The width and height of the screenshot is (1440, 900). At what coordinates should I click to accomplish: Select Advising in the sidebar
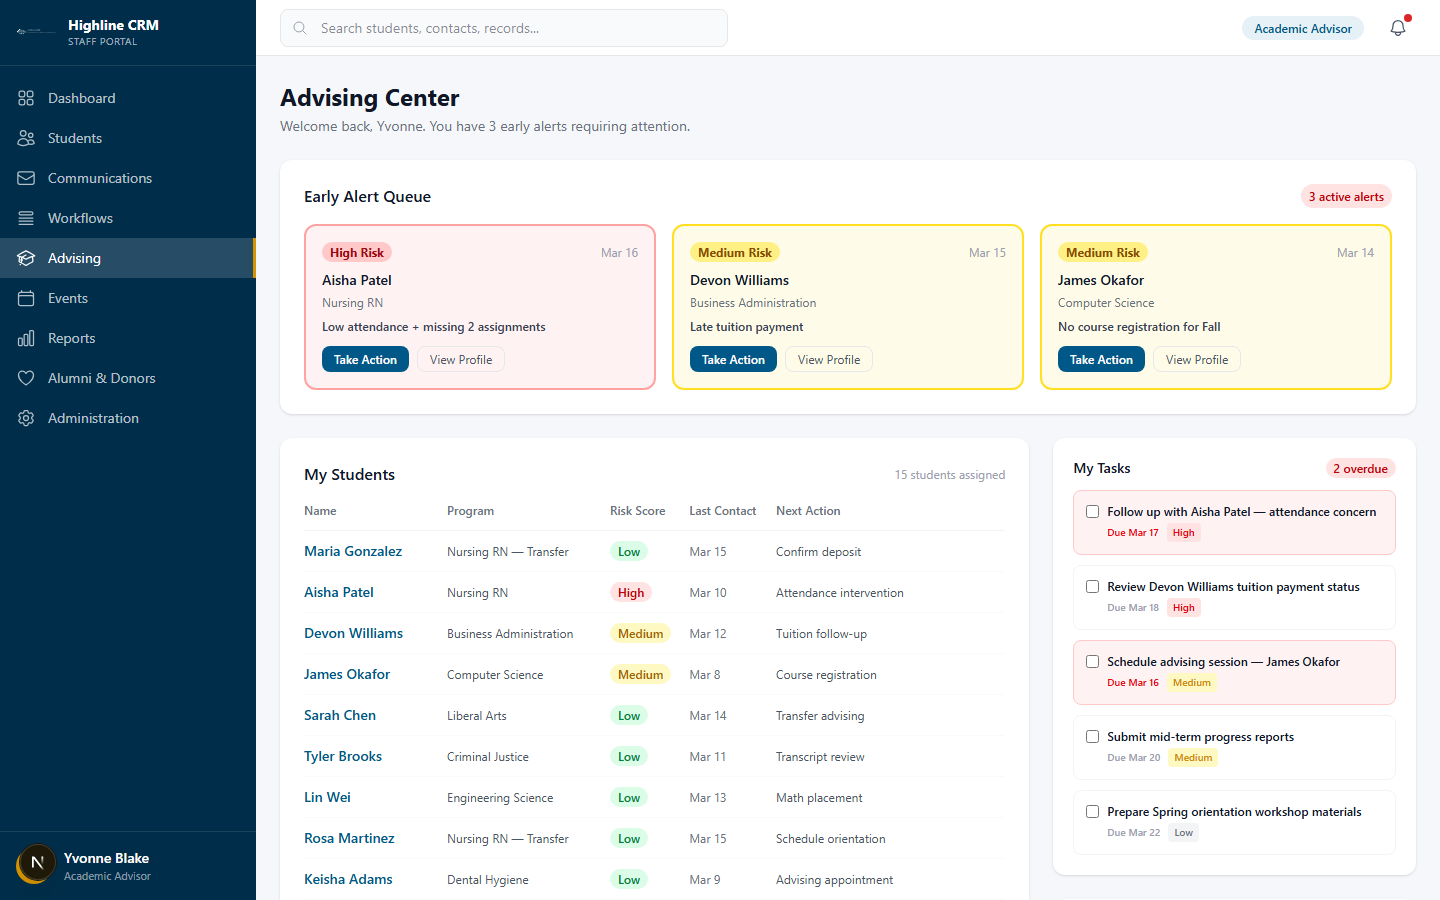[x=75, y=258]
